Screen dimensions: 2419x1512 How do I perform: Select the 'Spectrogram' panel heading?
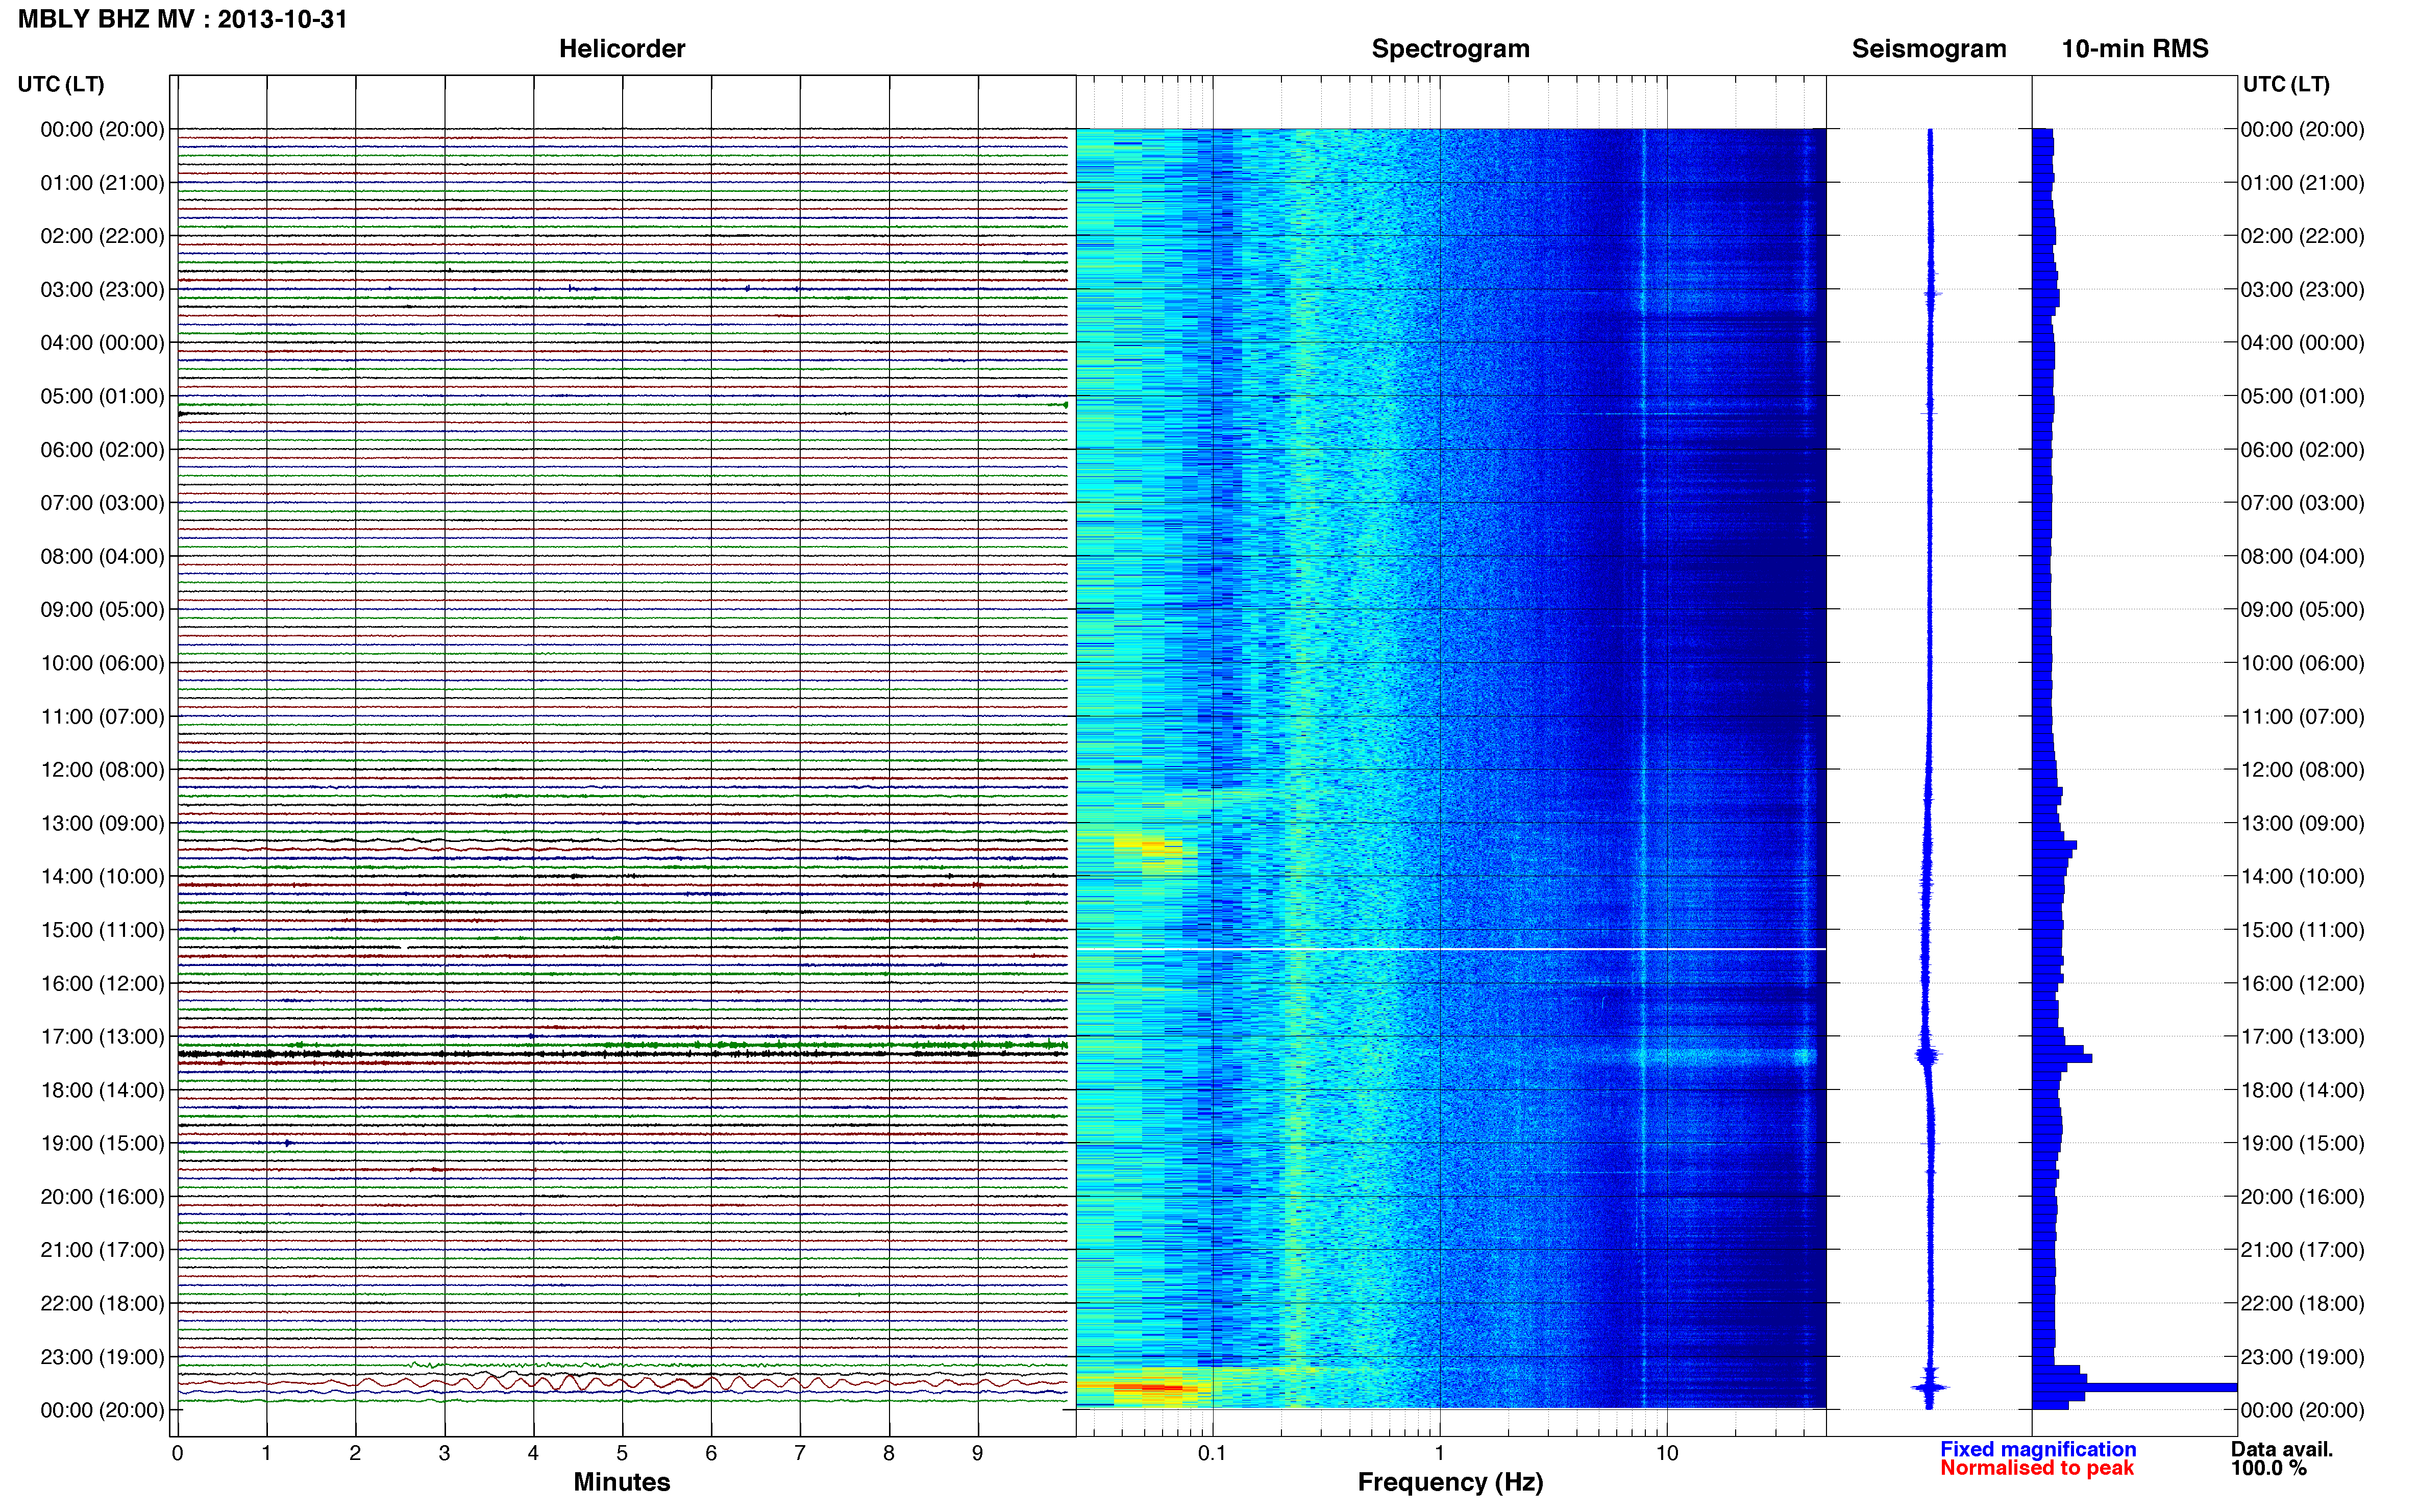click(1450, 49)
